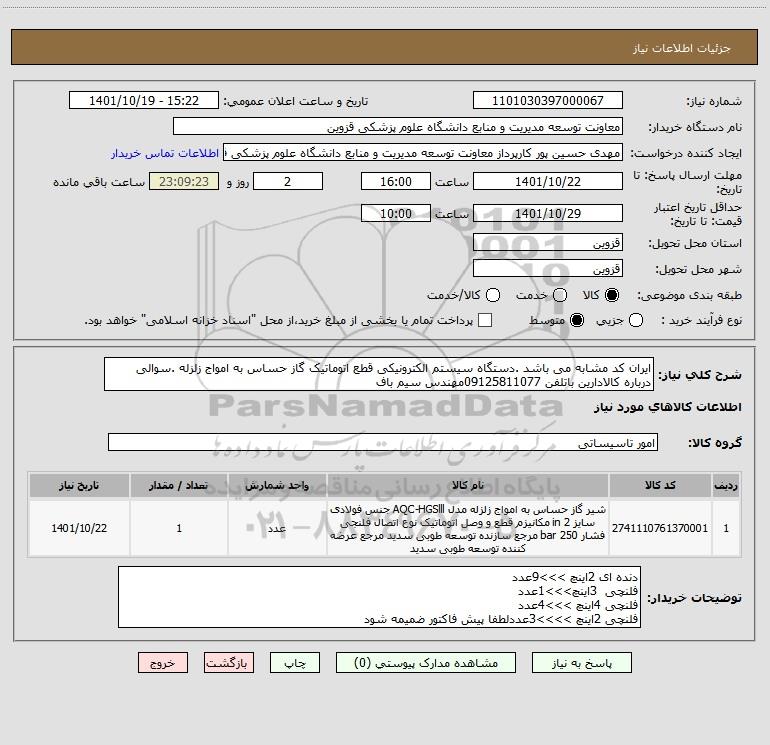Click the response deadline date 1401/10/22 field
This screenshot has height=745, width=770.
click(548, 181)
